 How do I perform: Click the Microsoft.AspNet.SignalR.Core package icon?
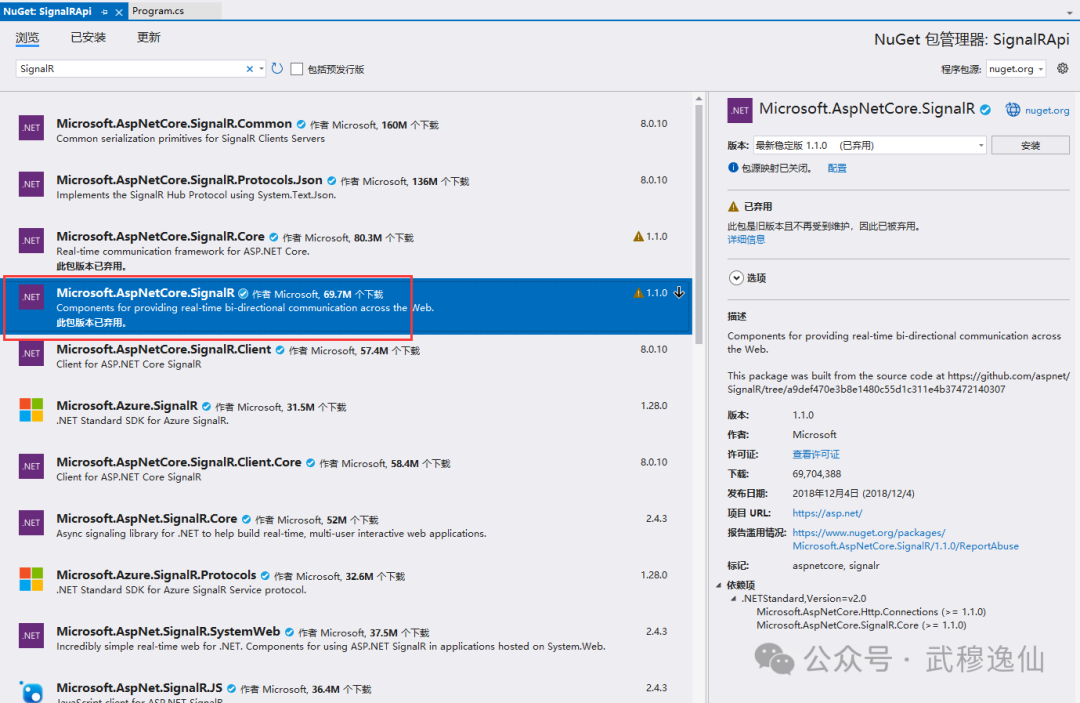coord(31,523)
